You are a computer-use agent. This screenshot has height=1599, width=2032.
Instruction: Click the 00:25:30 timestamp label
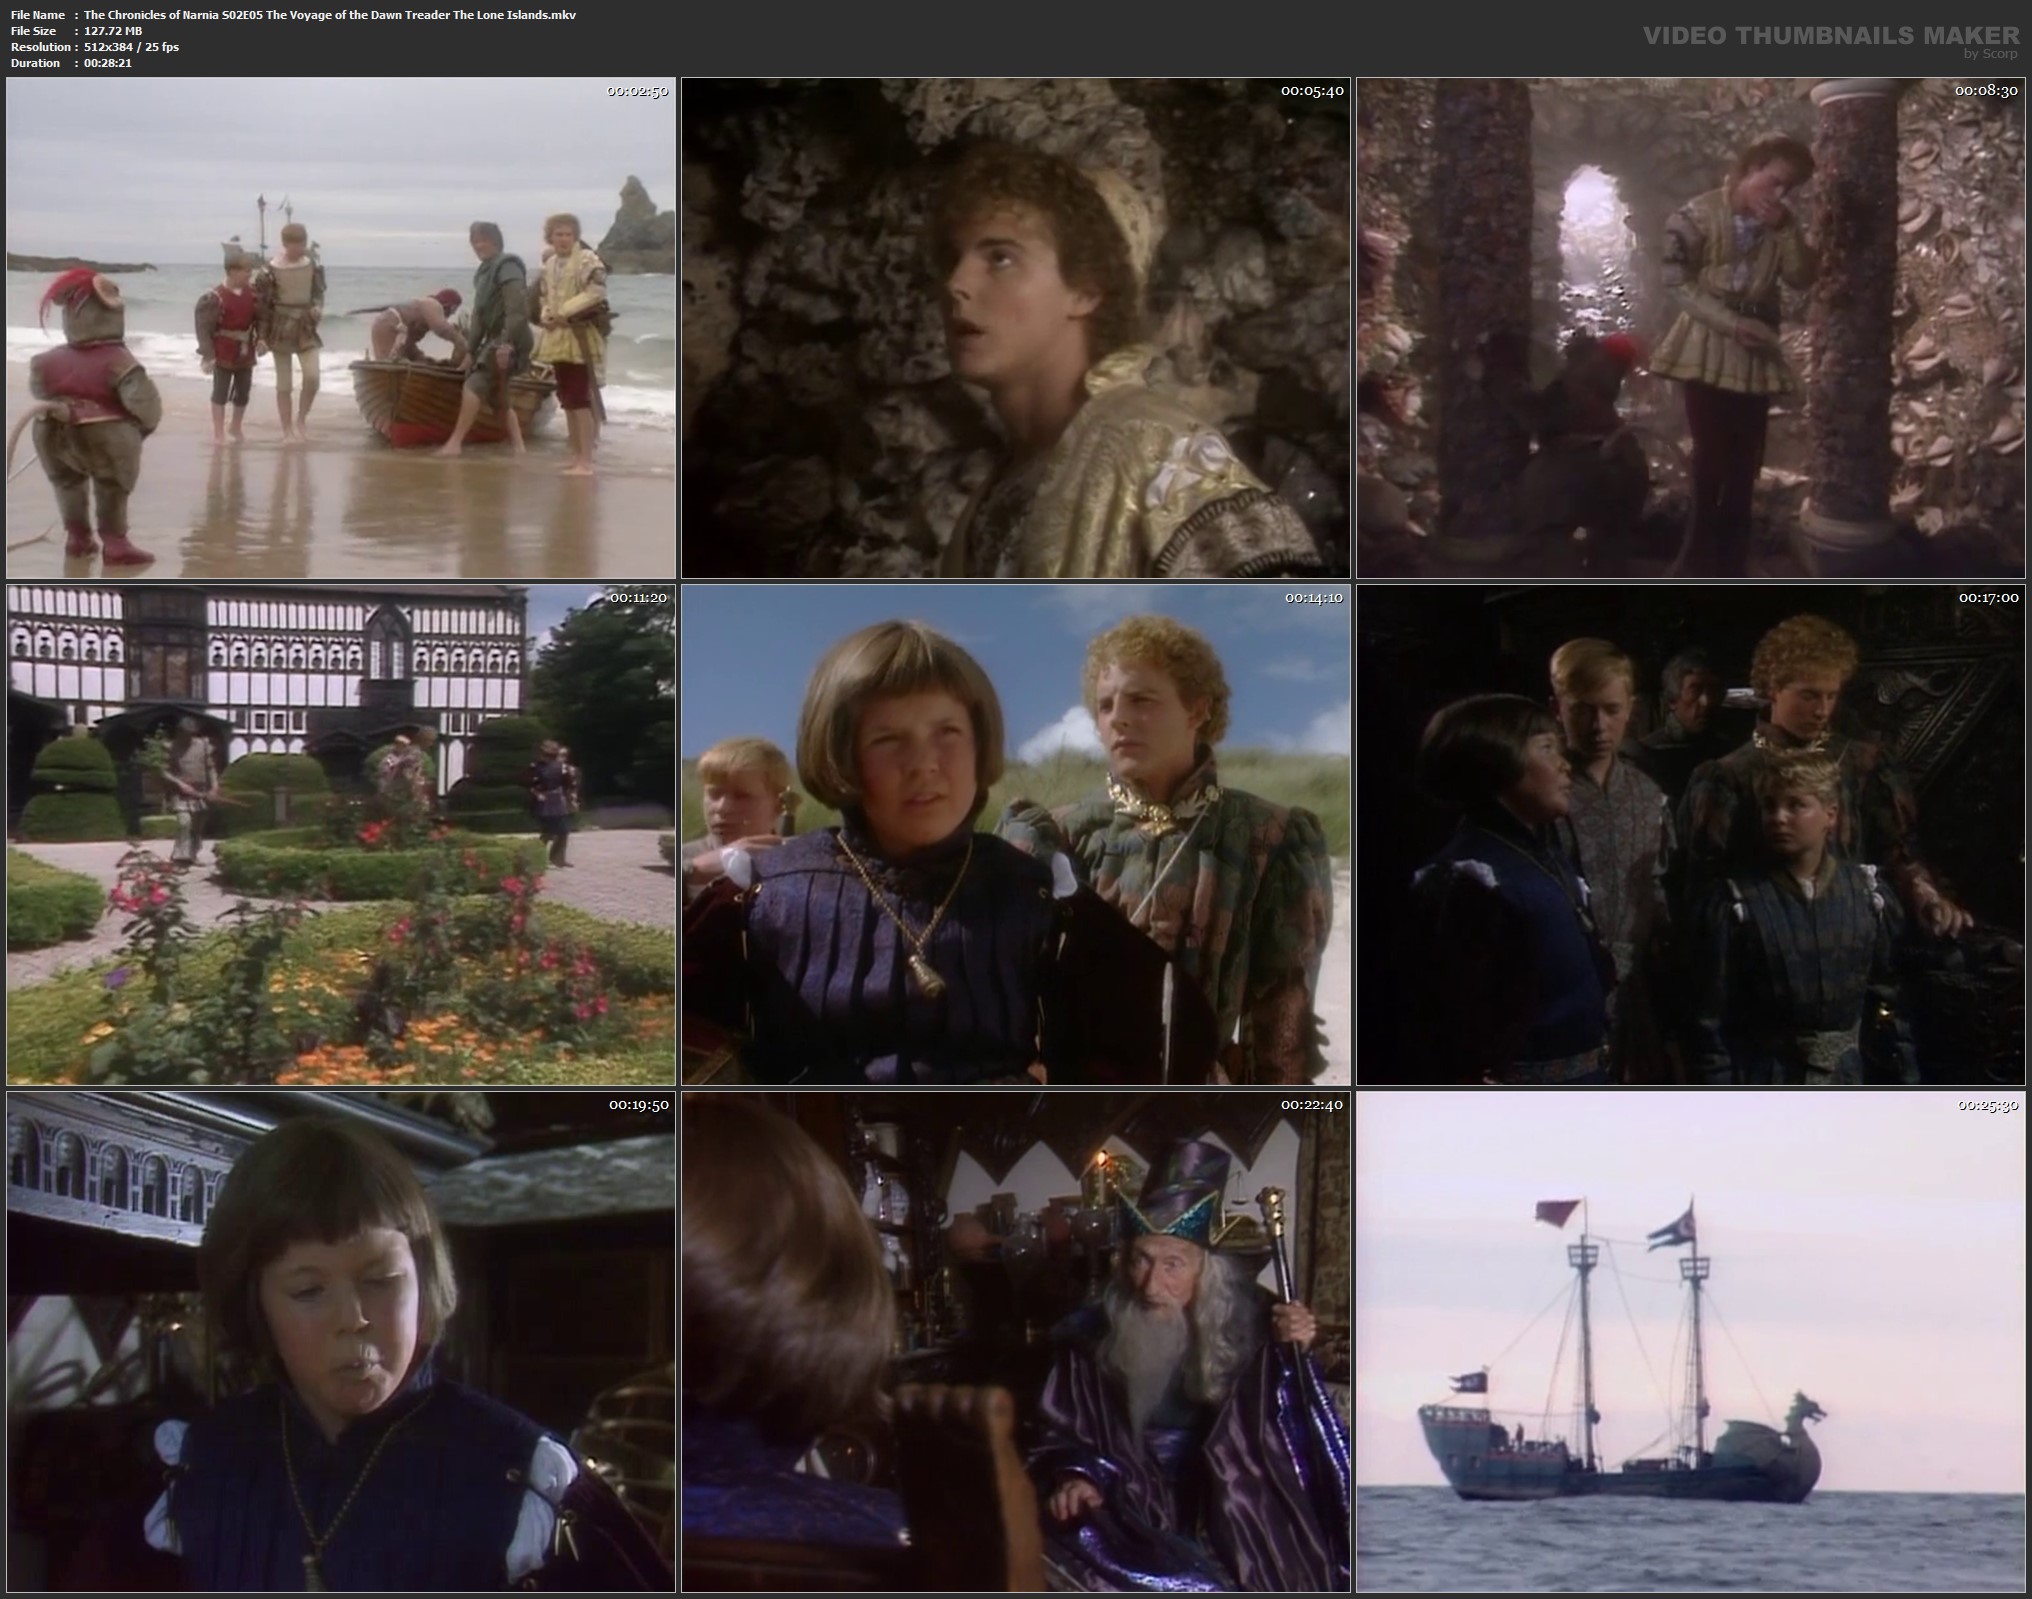click(x=1987, y=1105)
